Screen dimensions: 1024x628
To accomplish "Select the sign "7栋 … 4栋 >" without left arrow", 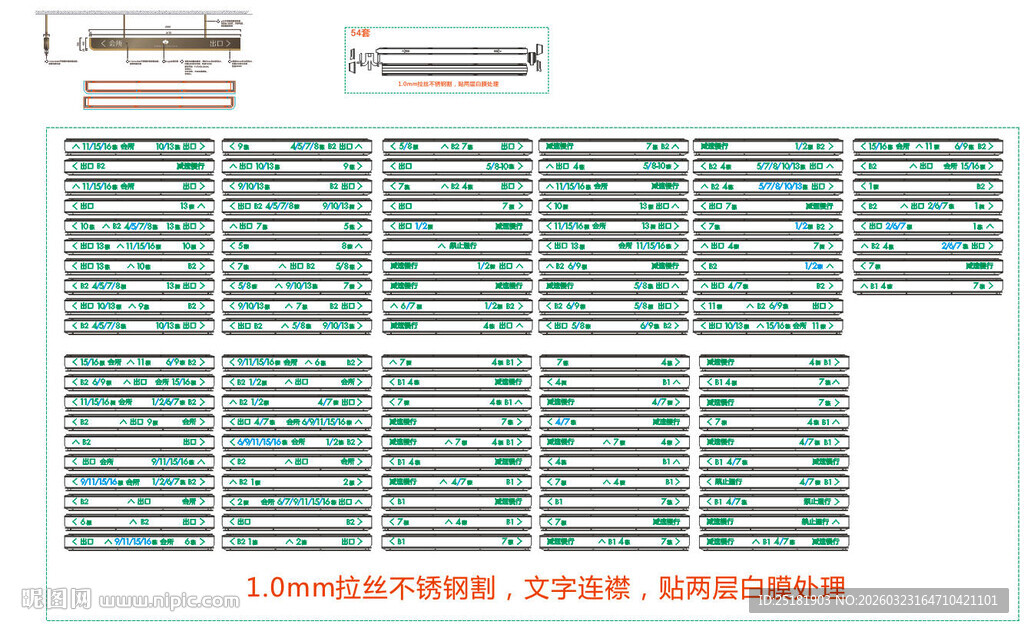I will pyautogui.click(x=615, y=364).
